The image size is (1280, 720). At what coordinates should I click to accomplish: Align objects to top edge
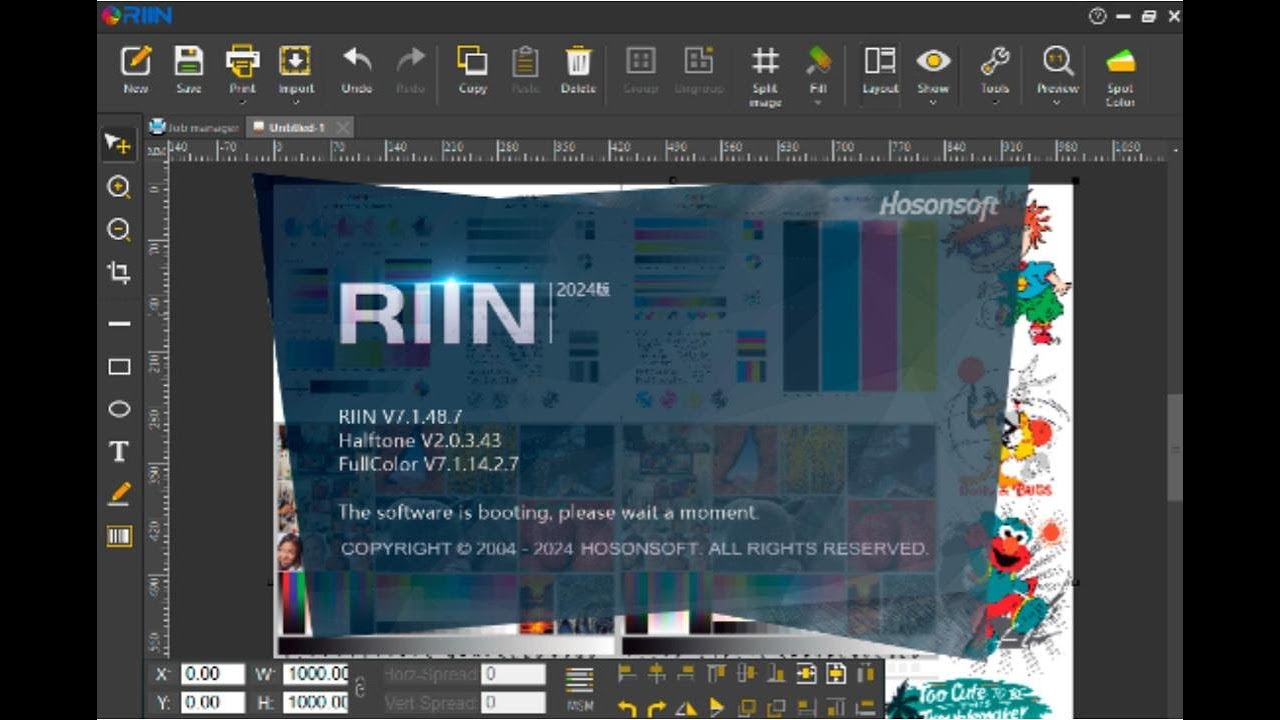(717, 674)
